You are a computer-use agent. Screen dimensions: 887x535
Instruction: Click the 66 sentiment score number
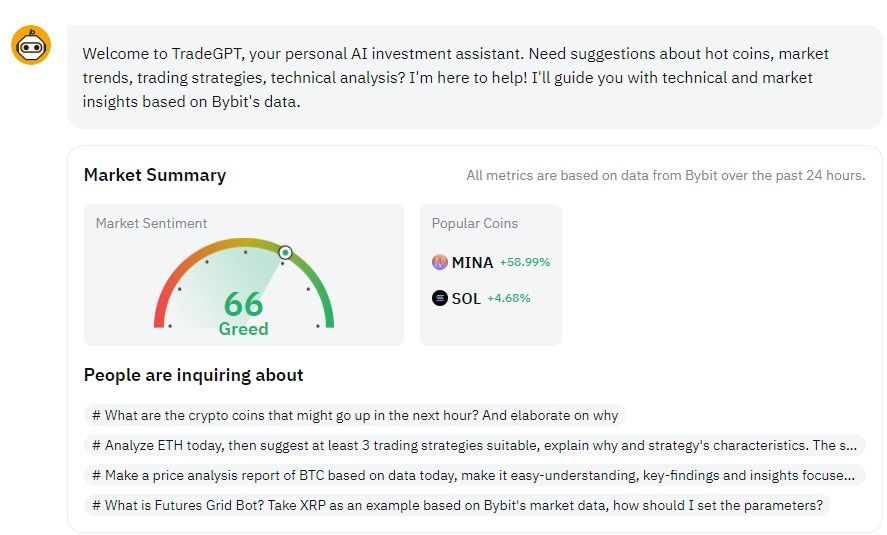coord(243,303)
